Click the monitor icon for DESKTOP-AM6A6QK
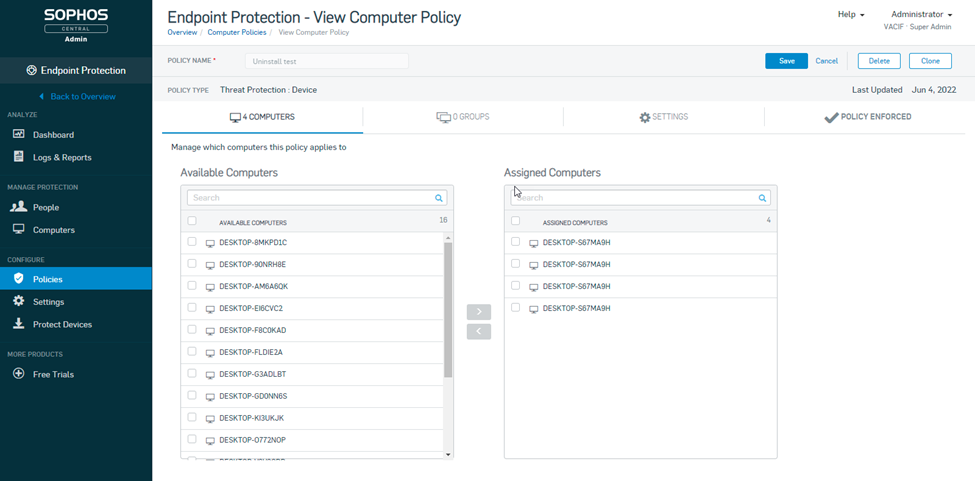 click(210, 287)
